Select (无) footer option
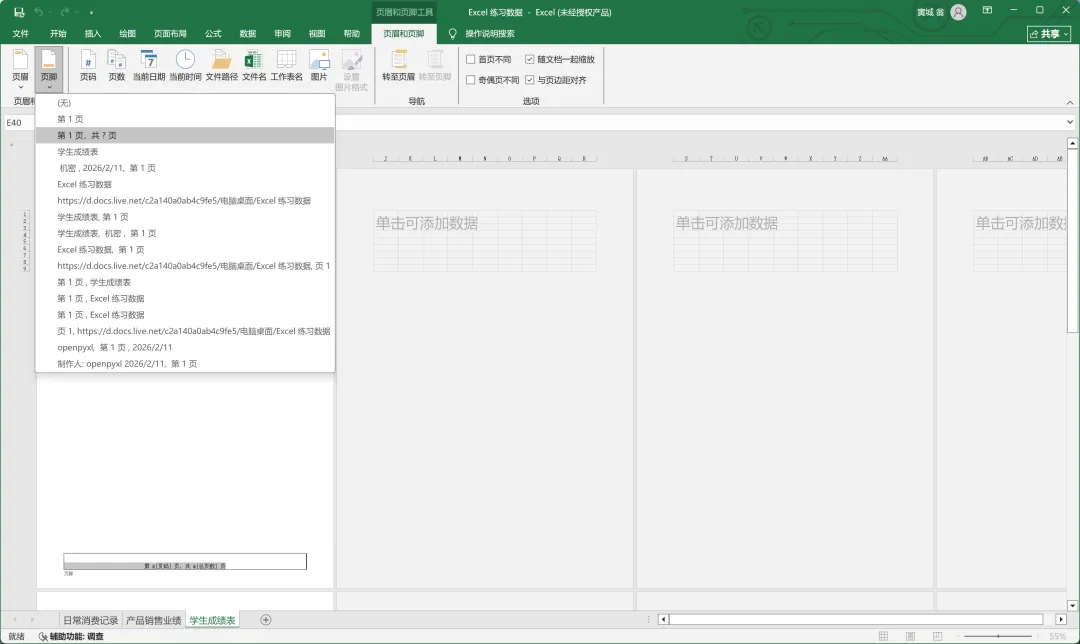The height and width of the screenshot is (644, 1080). tap(185, 103)
